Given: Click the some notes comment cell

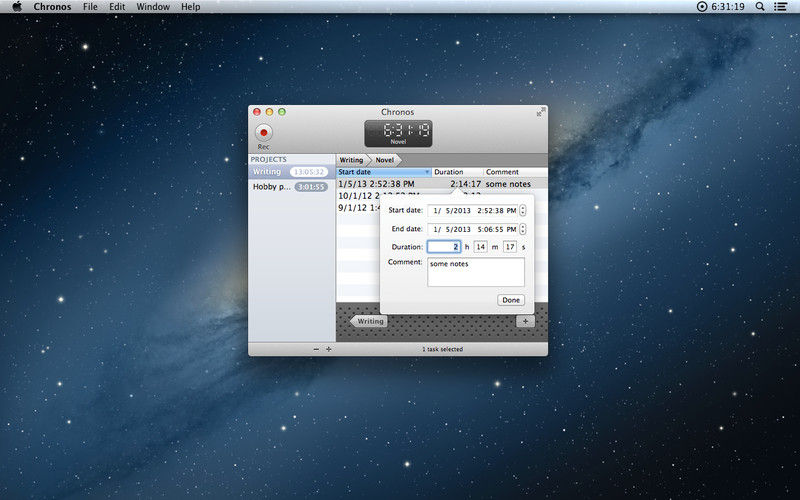Looking at the screenshot, I should (x=508, y=184).
